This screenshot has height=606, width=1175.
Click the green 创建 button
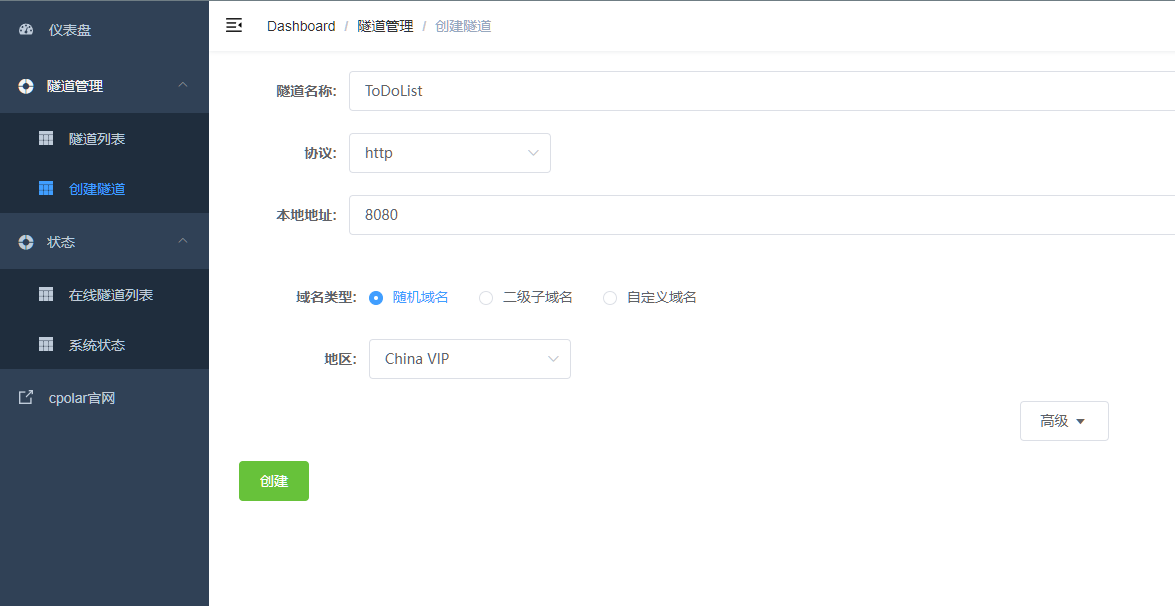tap(274, 481)
